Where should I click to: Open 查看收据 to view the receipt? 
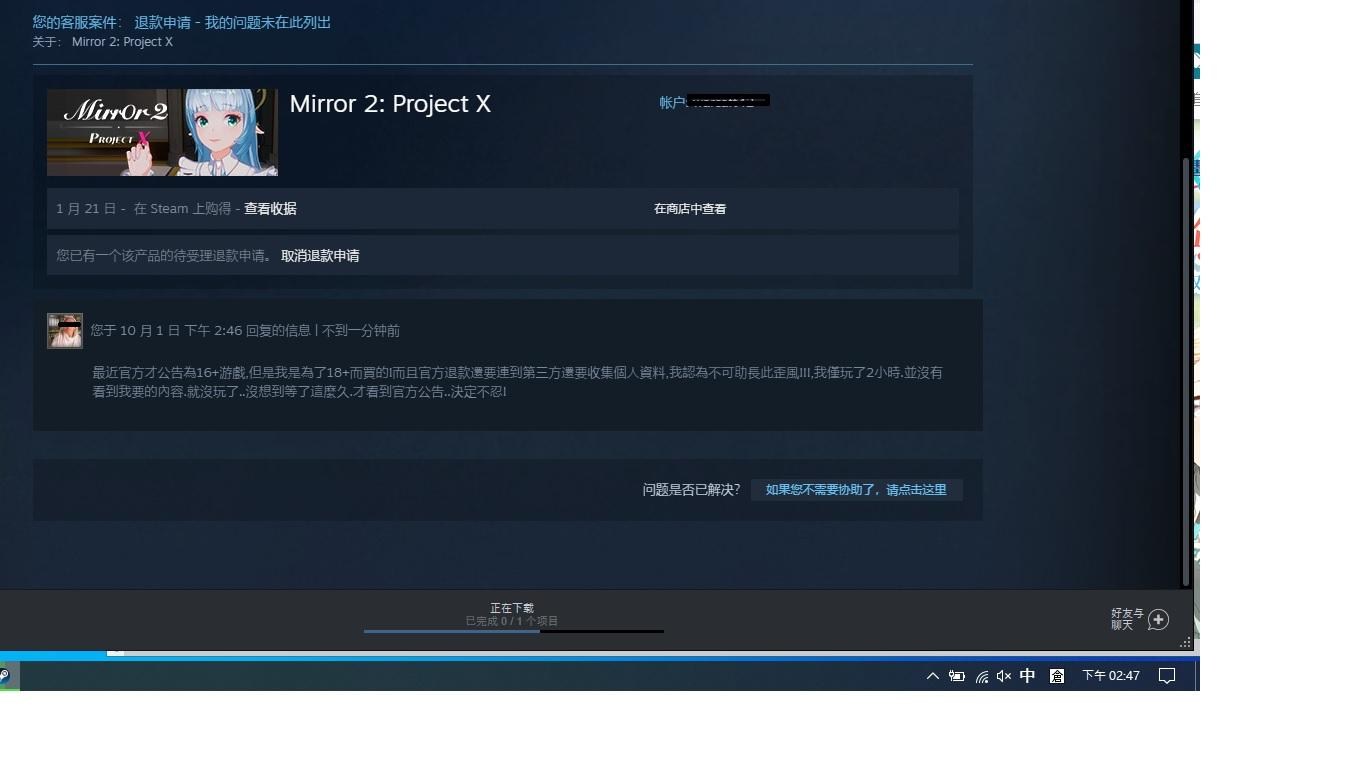(268, 209)
